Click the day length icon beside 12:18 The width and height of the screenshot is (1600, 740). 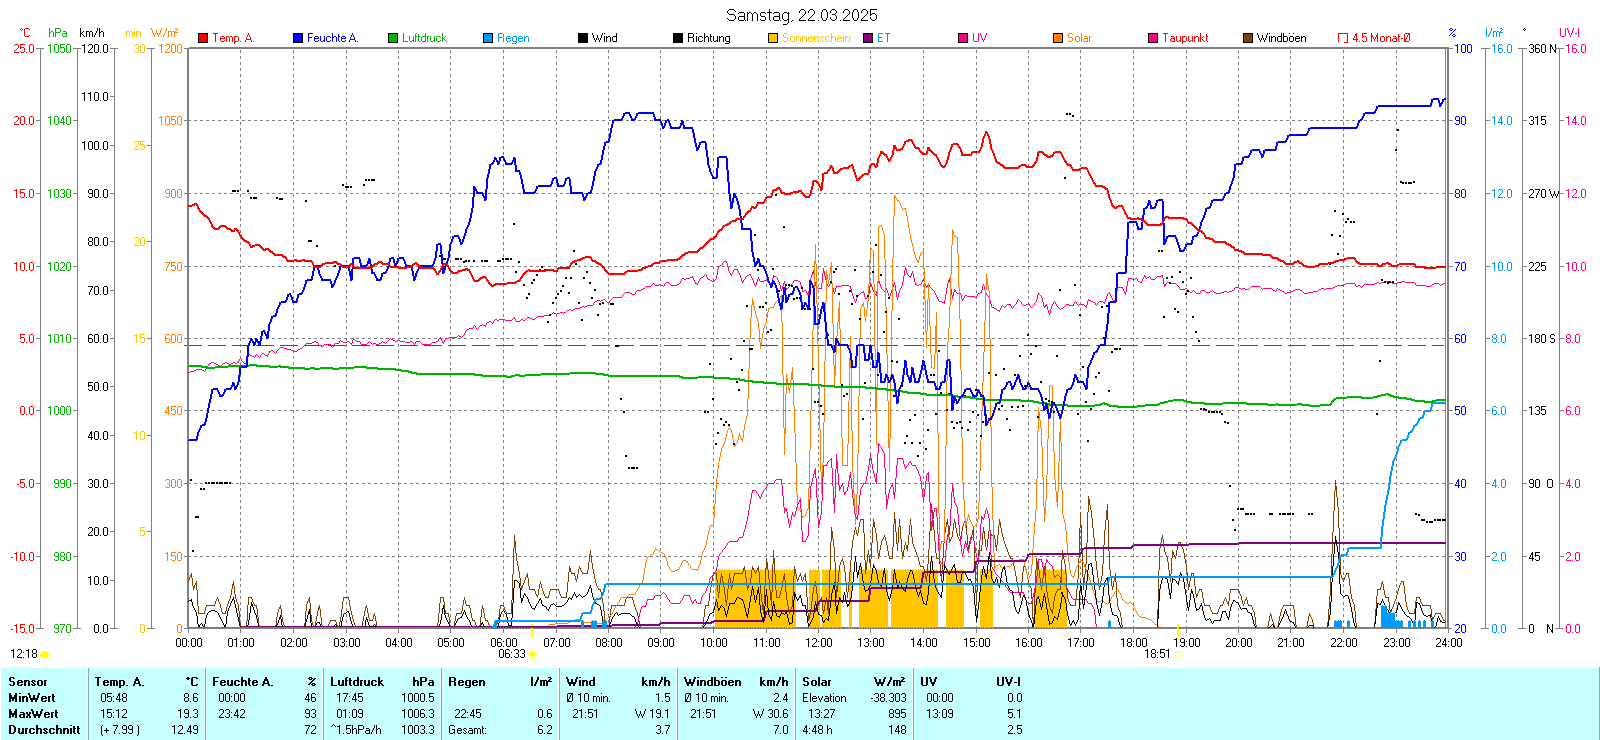[45, 654]
